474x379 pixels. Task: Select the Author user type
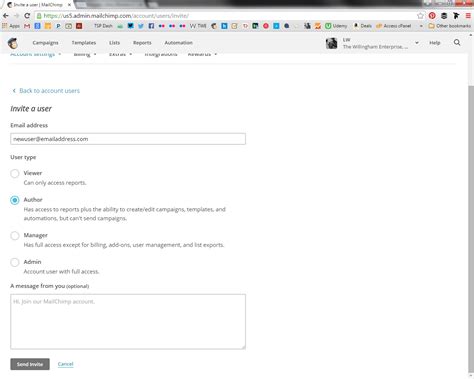click(15, 200)
